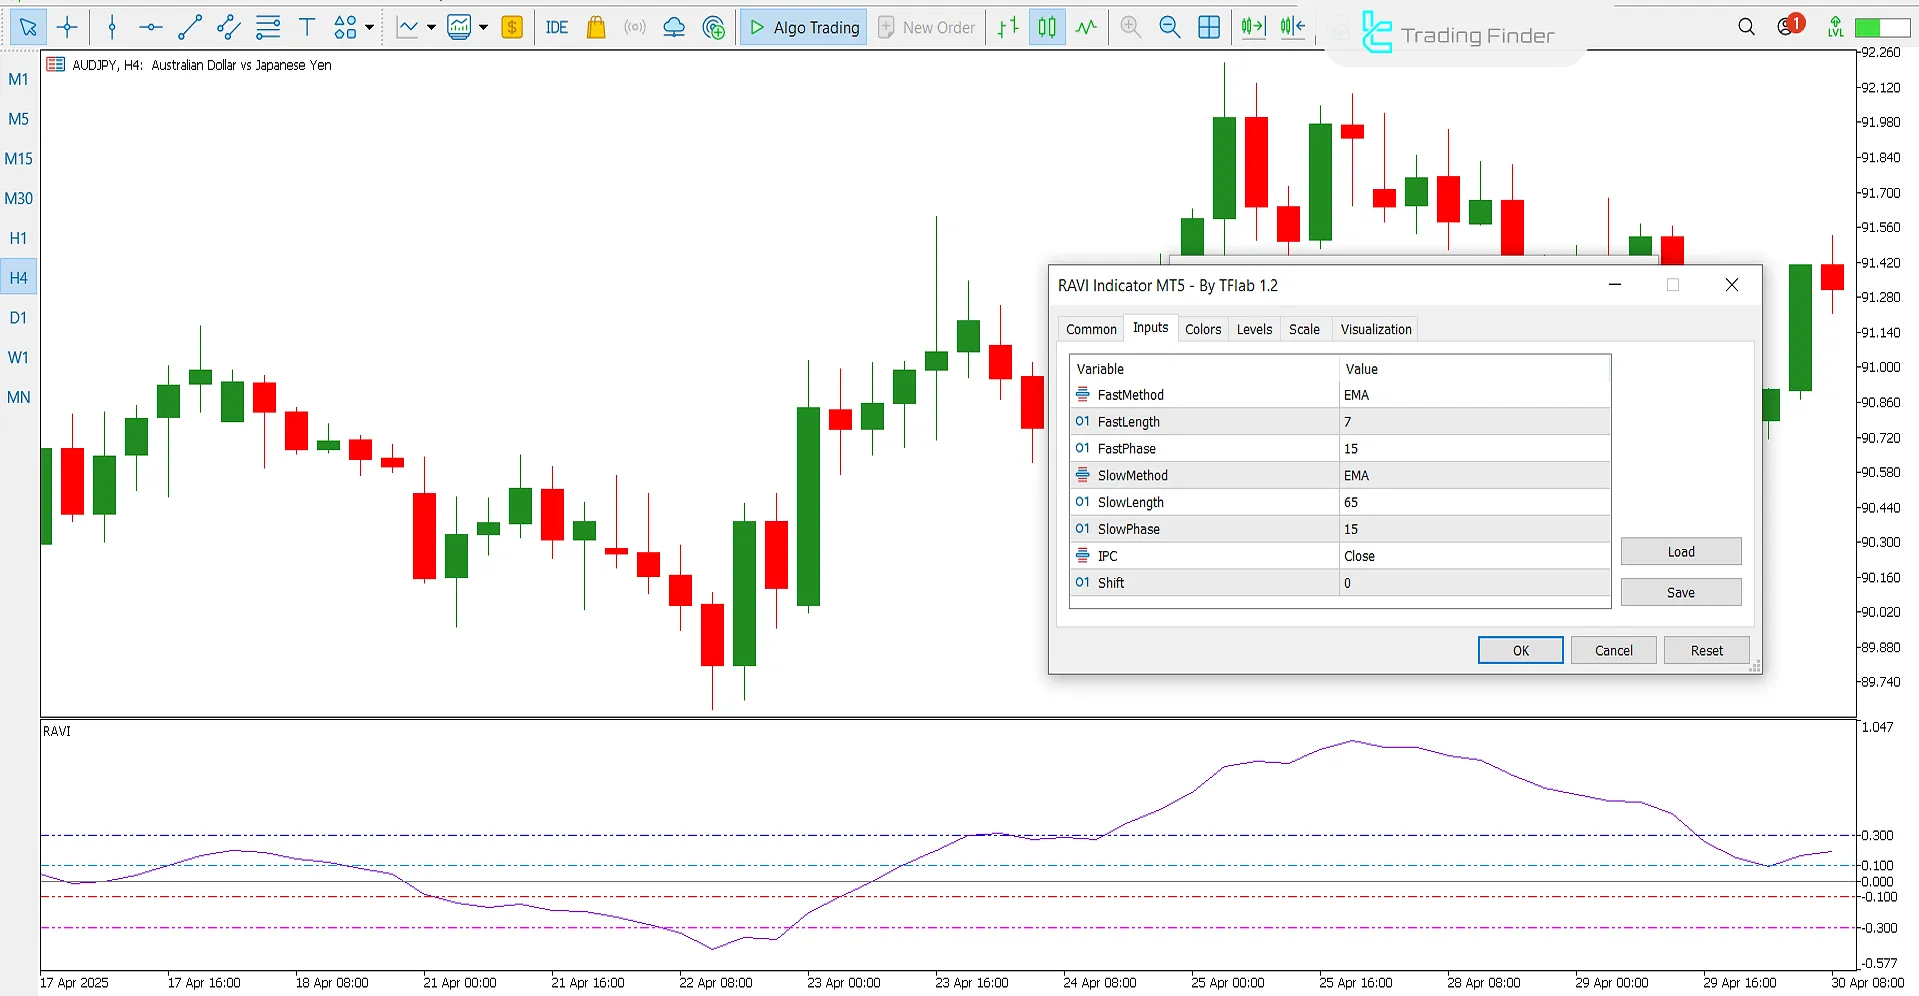Viewport: 1919px width, 996px height.
Task: Switch chart to candlestick display
Action: pyautogui.click(x=1046, y=27)
